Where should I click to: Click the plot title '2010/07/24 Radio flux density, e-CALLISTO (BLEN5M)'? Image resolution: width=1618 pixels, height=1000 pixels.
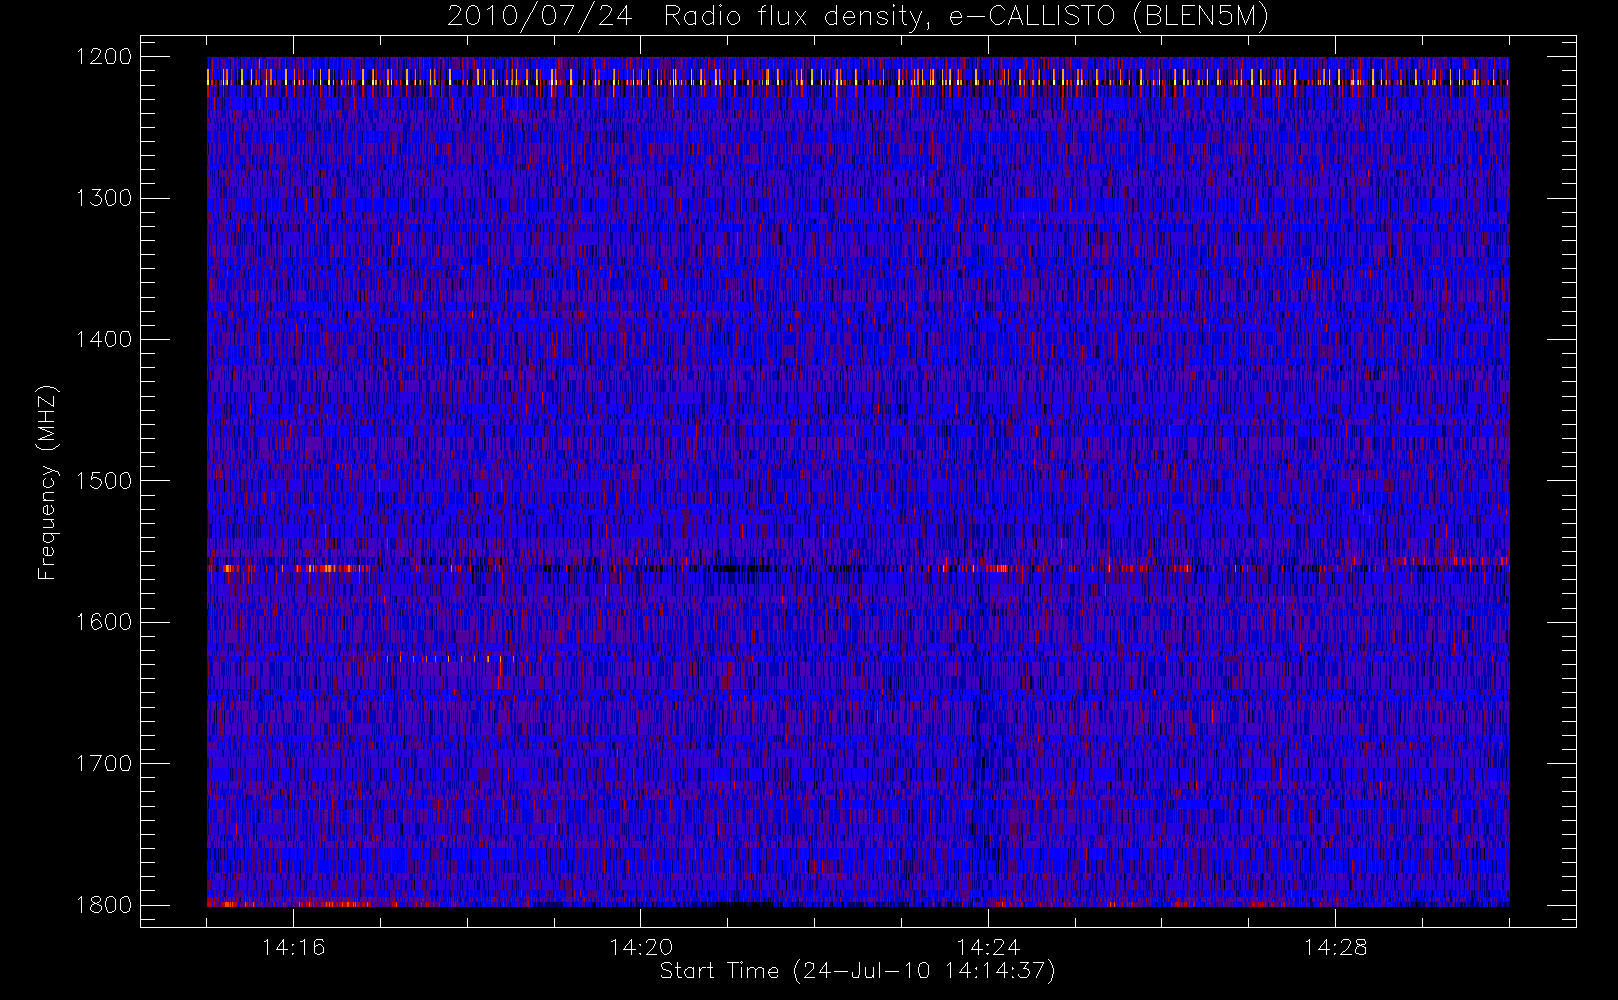pos(857,17)
